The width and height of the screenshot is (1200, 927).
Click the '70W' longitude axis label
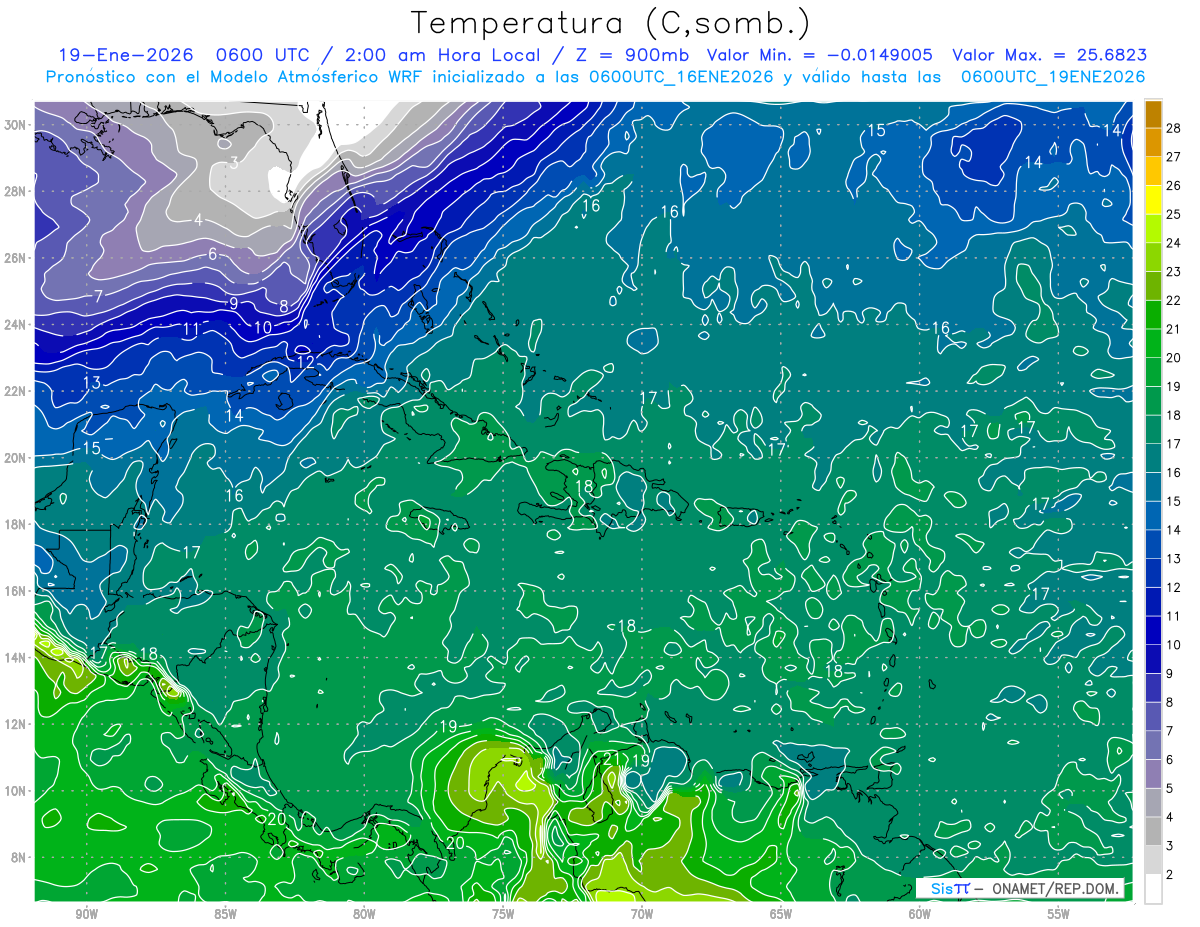[642, 914]
